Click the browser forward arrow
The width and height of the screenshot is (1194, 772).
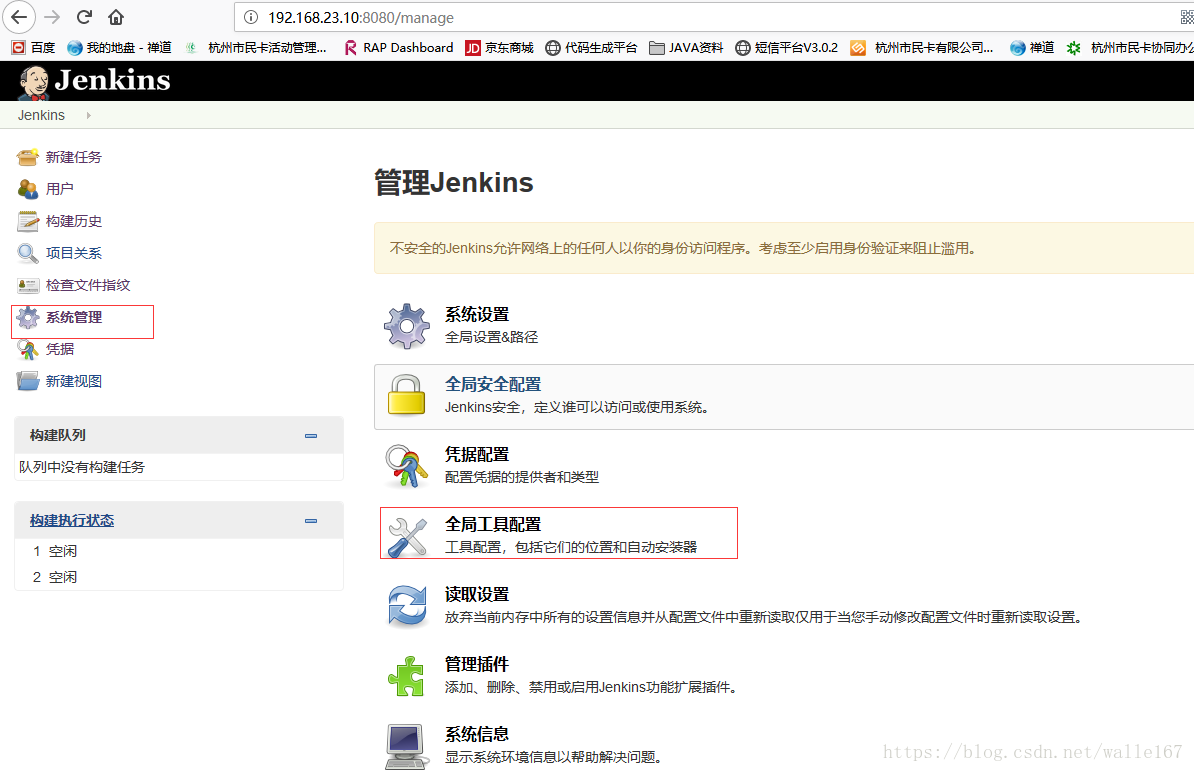pos(52,17)
